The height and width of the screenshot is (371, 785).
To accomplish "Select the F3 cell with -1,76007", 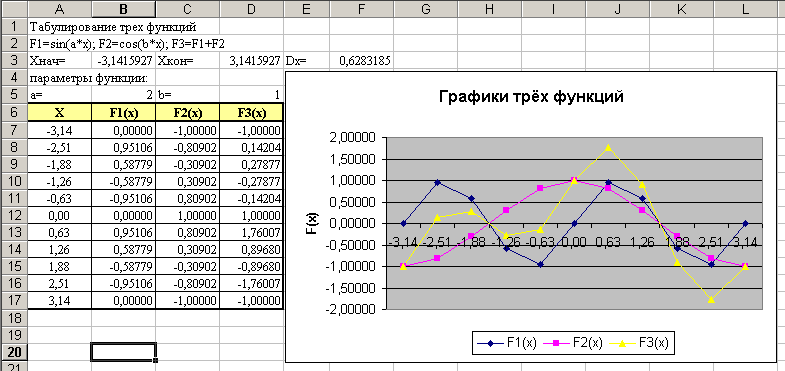I will click(x=252, y=284).
